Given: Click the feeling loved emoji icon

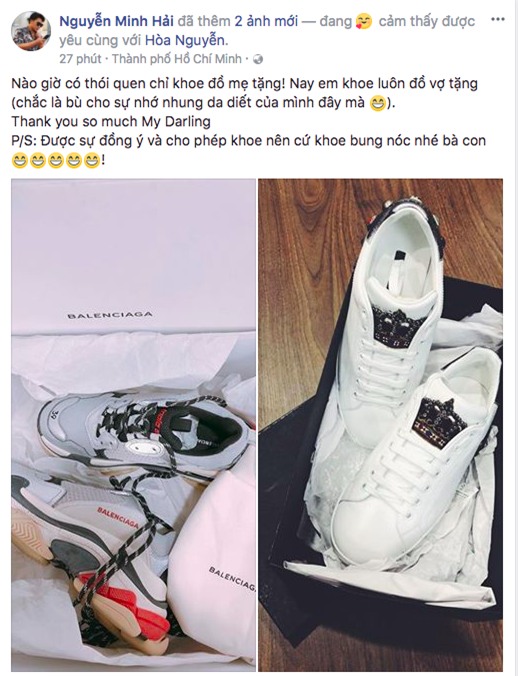Looking at the screenshot, I should click(x=364, y=21).
